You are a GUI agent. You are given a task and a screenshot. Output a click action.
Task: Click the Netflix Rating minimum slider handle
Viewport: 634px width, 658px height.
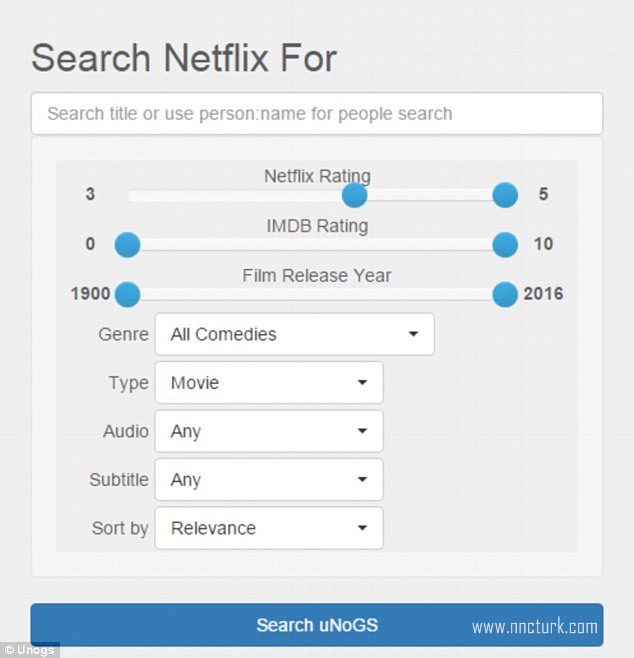[x=355, y=195]
